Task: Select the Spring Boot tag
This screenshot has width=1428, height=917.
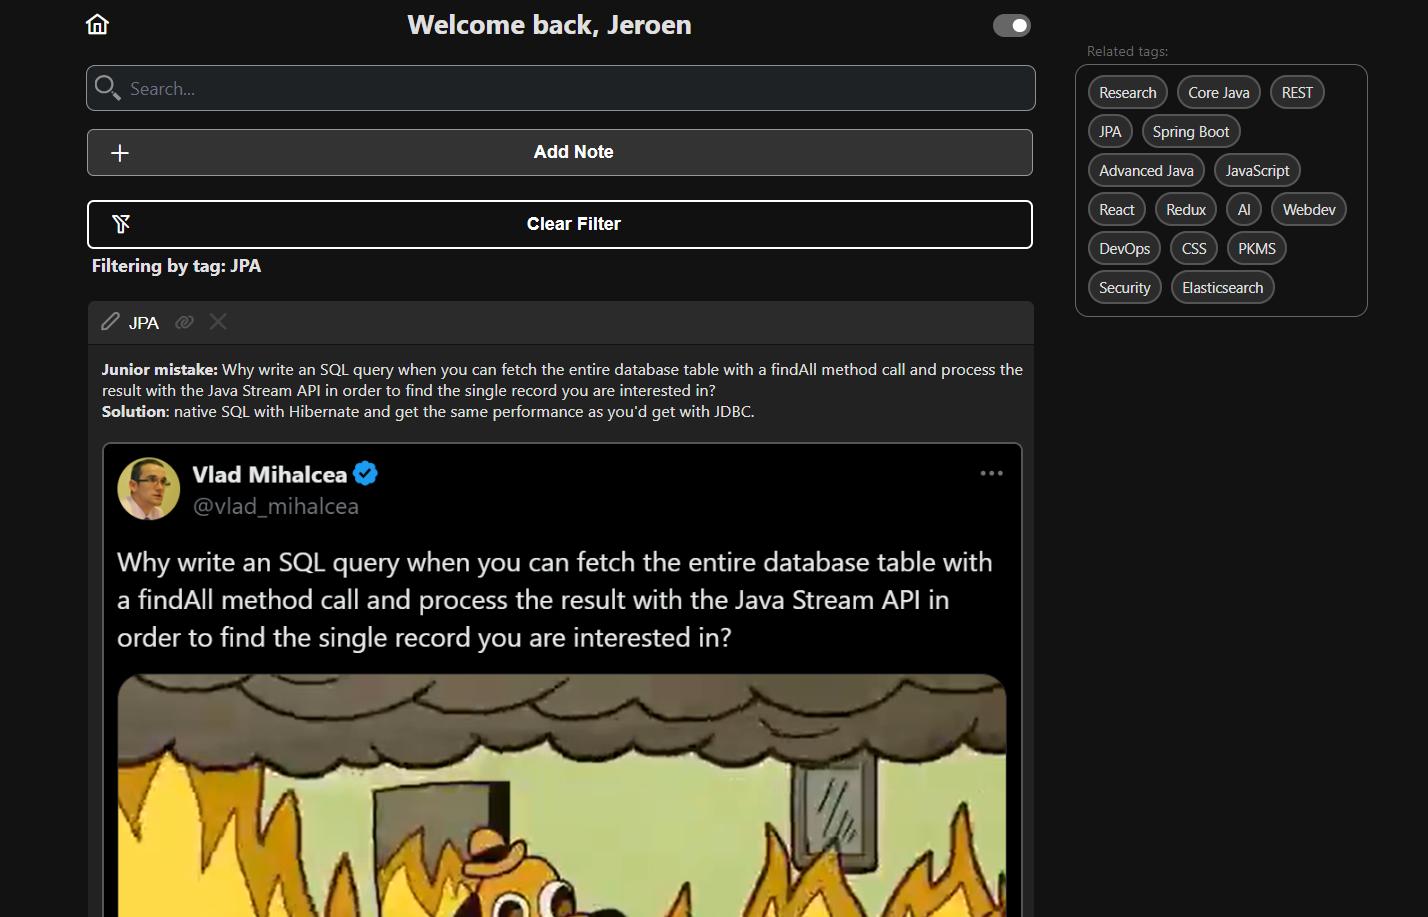Action: click(1191, 131)
